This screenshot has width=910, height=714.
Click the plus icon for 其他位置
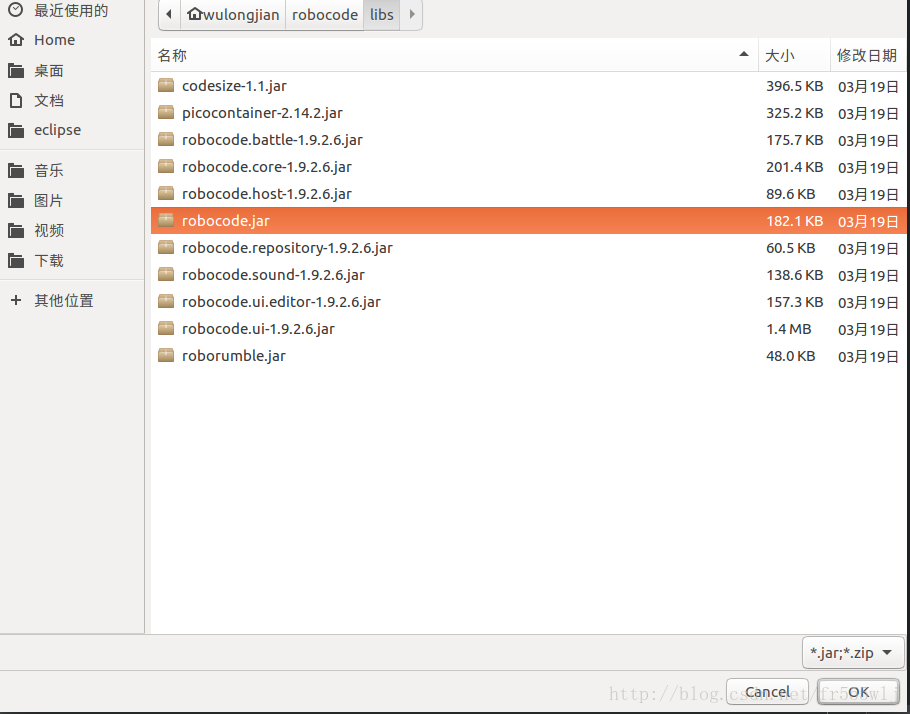[x=16, y=300]
